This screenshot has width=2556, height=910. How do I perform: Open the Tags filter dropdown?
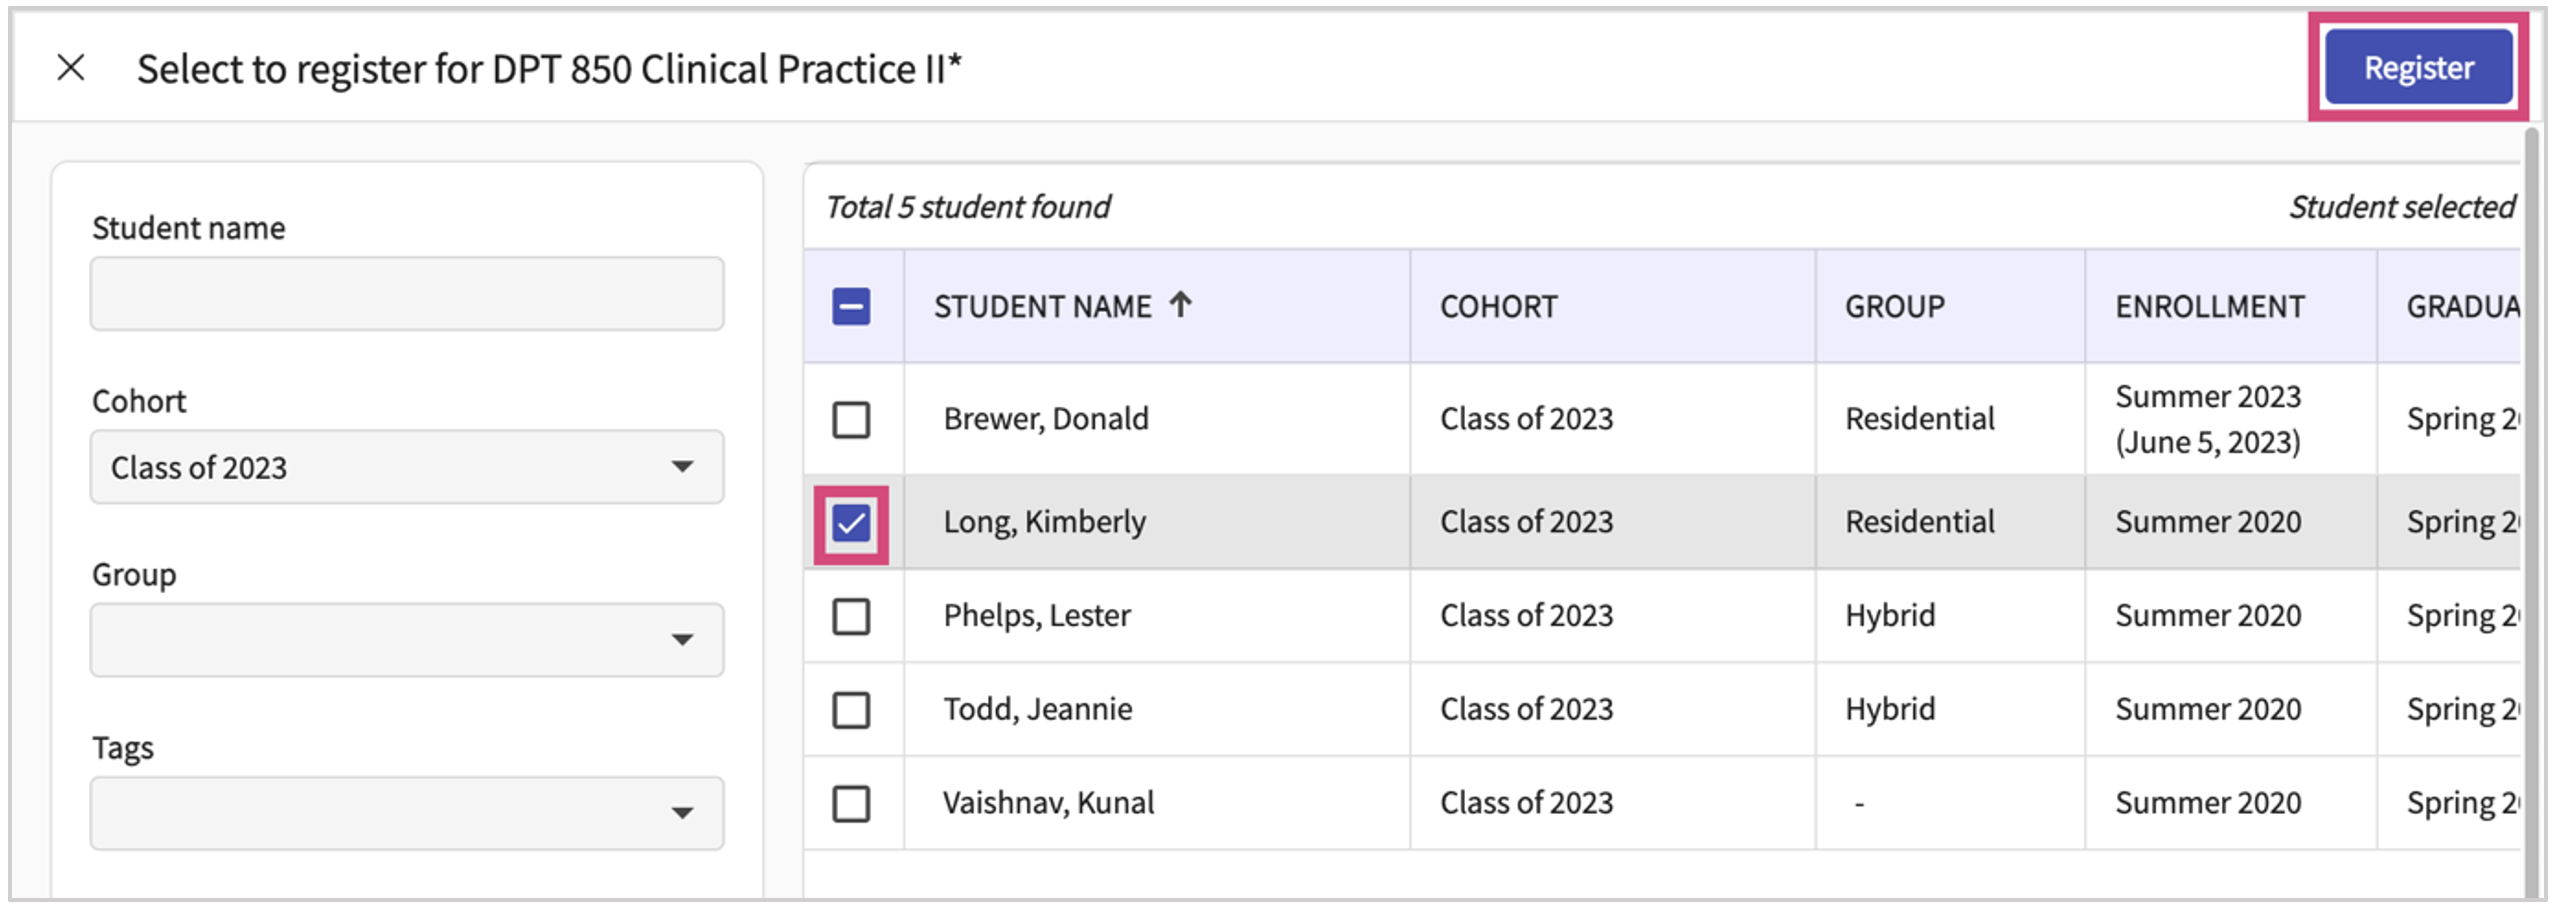[406, 813]
